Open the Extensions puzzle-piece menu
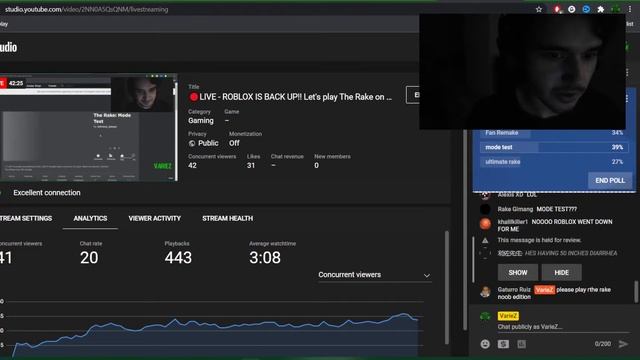 pyautogui.click(x=600, y=9)
